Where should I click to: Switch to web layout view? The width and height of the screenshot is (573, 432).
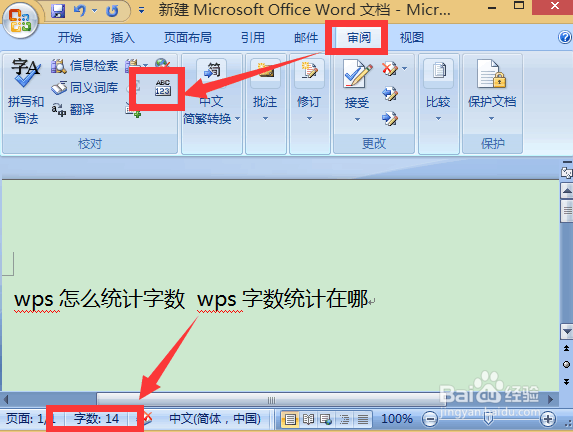click(326, 419)
